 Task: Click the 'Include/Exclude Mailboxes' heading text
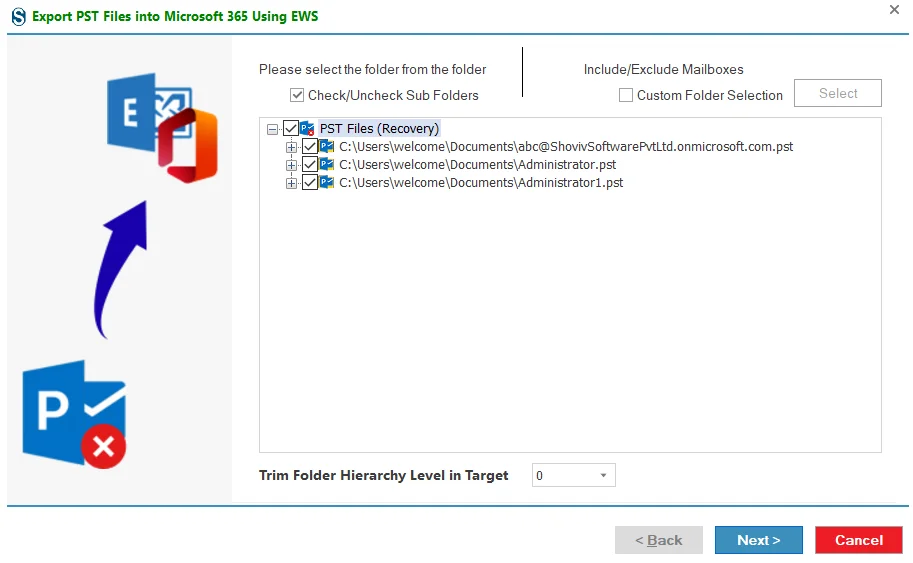coord(663,69)
